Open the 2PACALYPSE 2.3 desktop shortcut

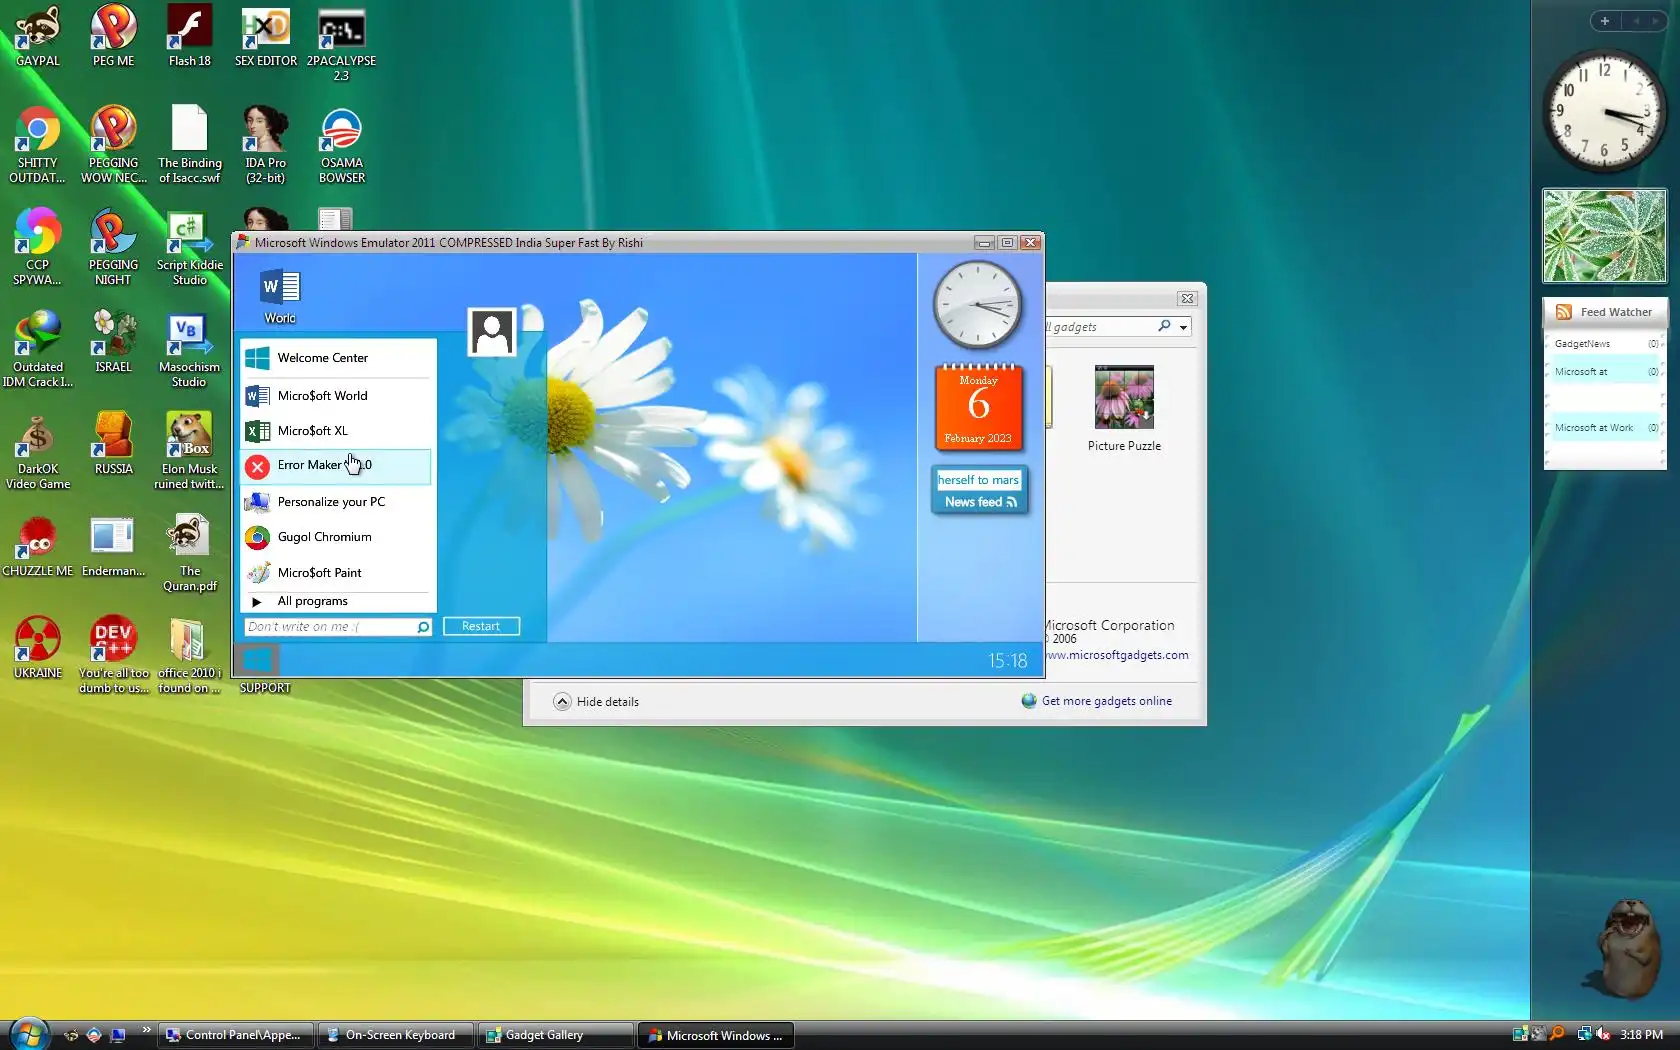point(341,43)
